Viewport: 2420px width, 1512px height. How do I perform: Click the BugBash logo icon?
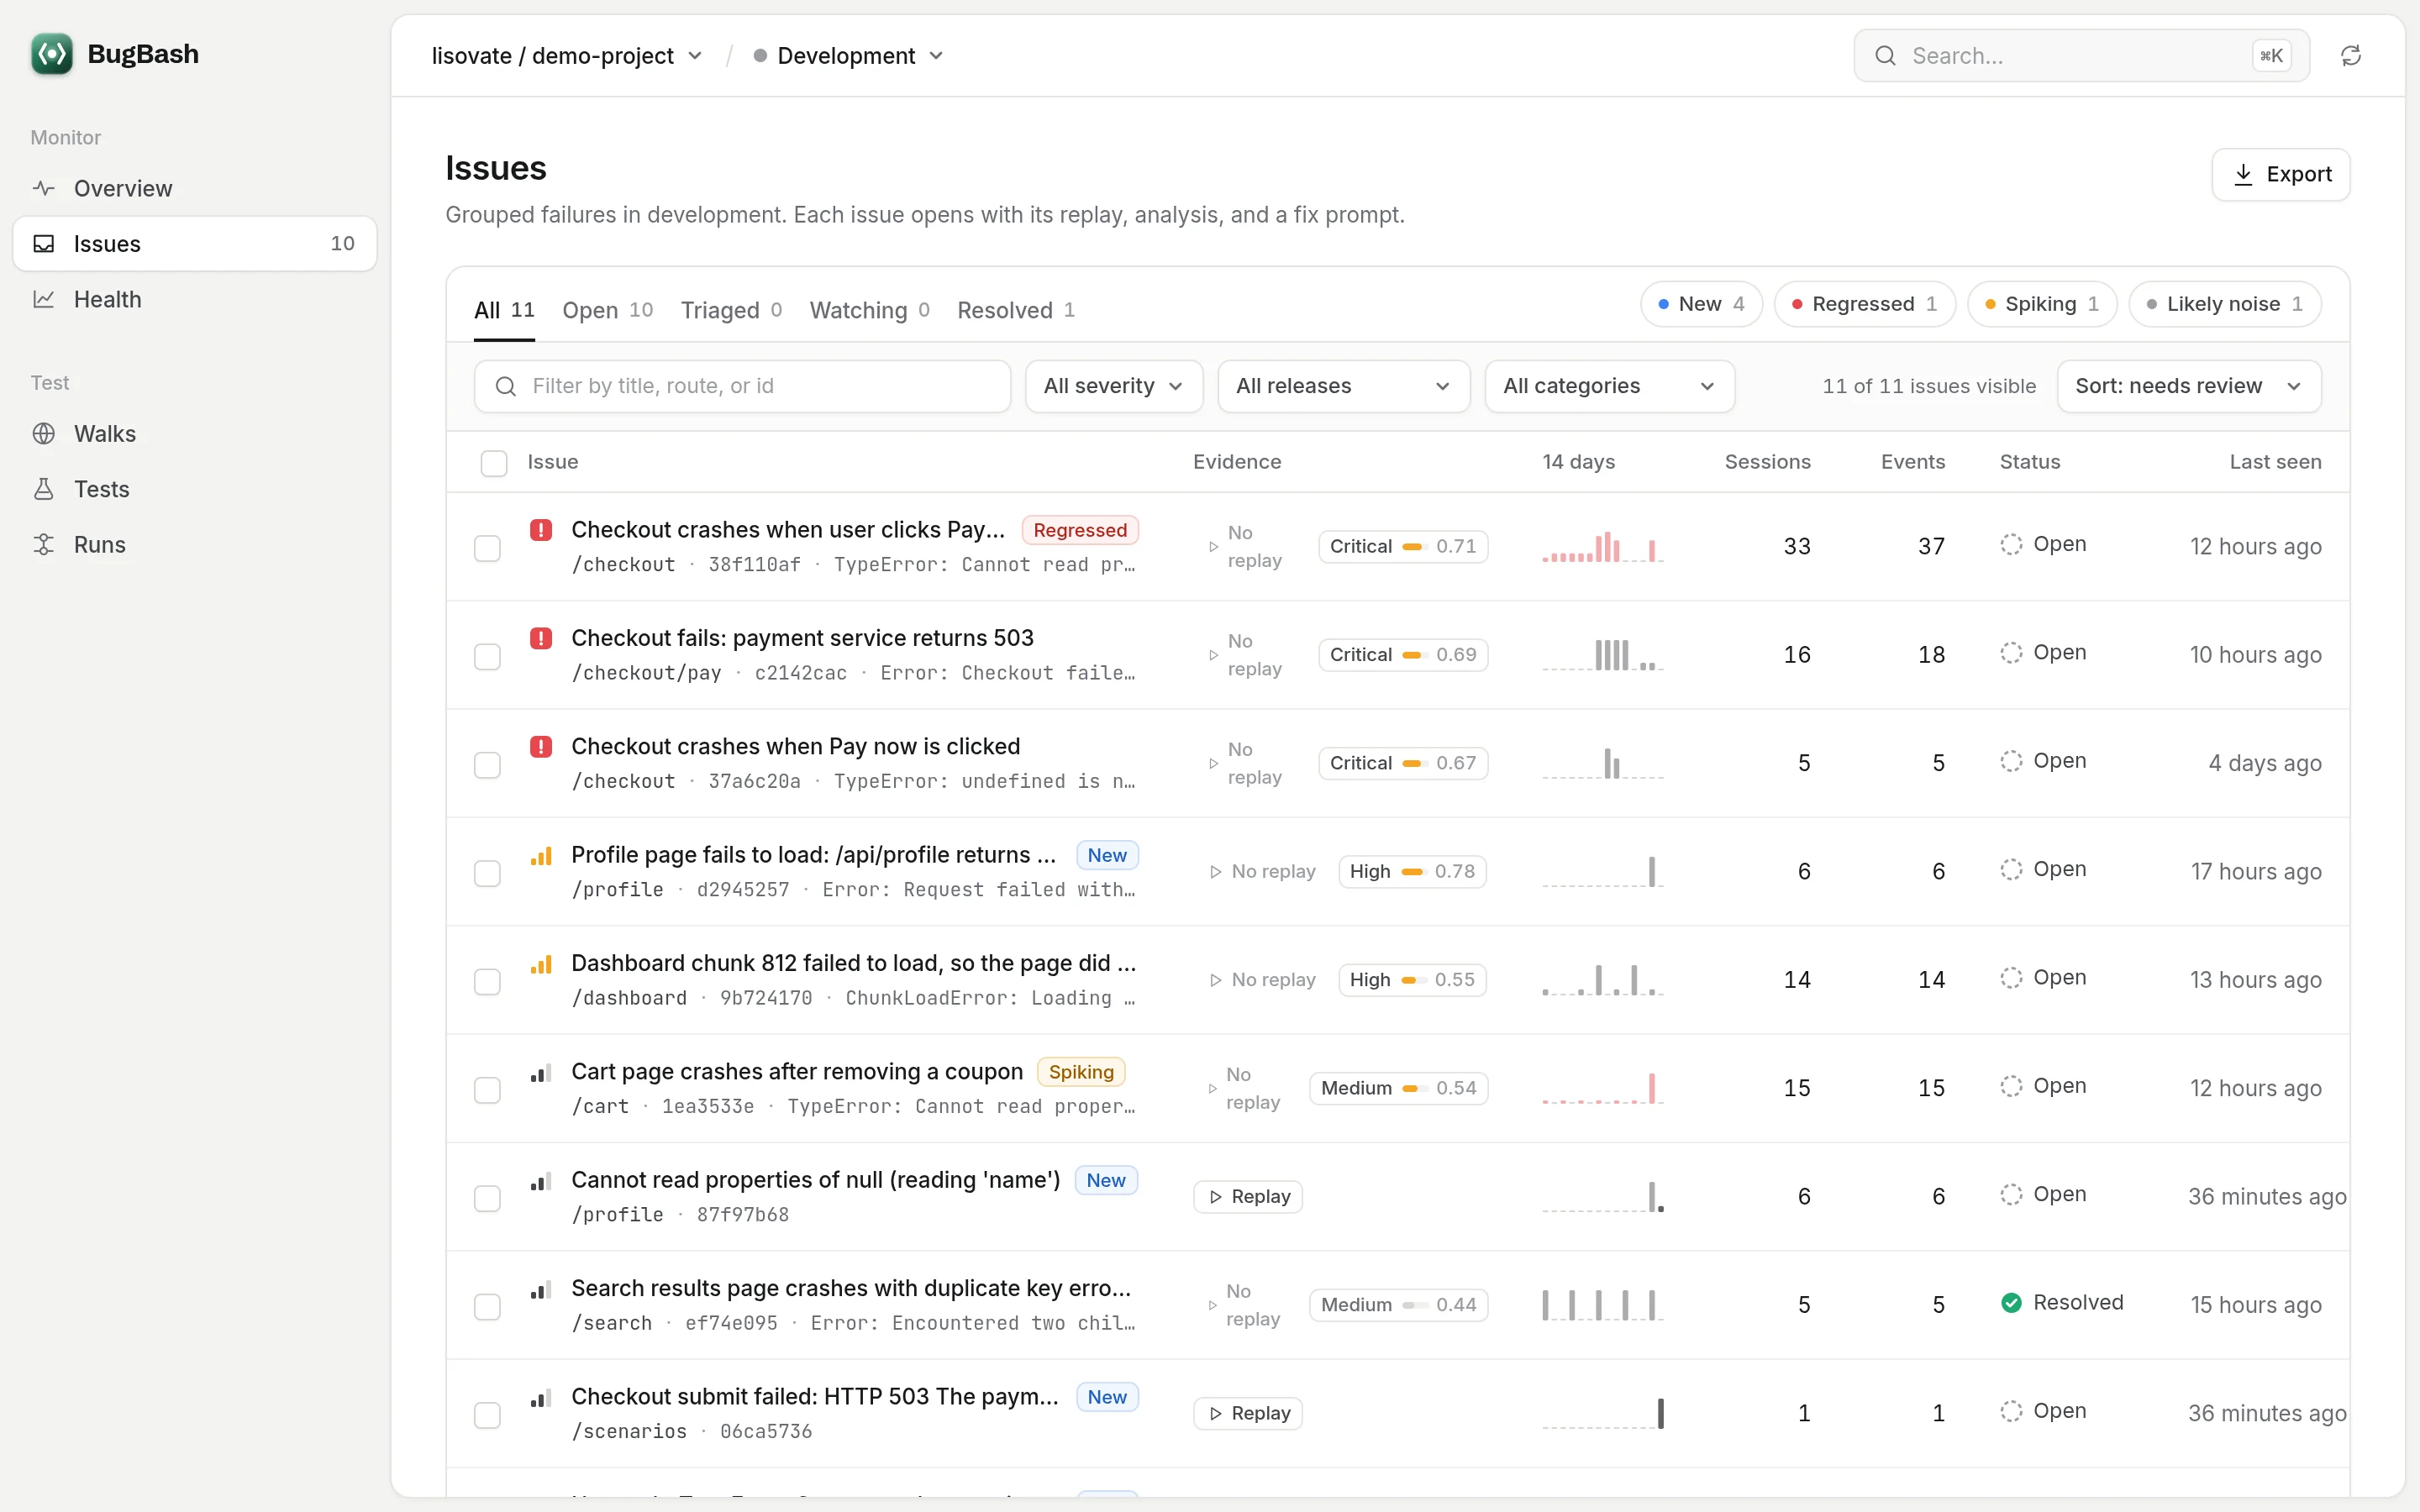pyautogui.click(x=52, y=54)
